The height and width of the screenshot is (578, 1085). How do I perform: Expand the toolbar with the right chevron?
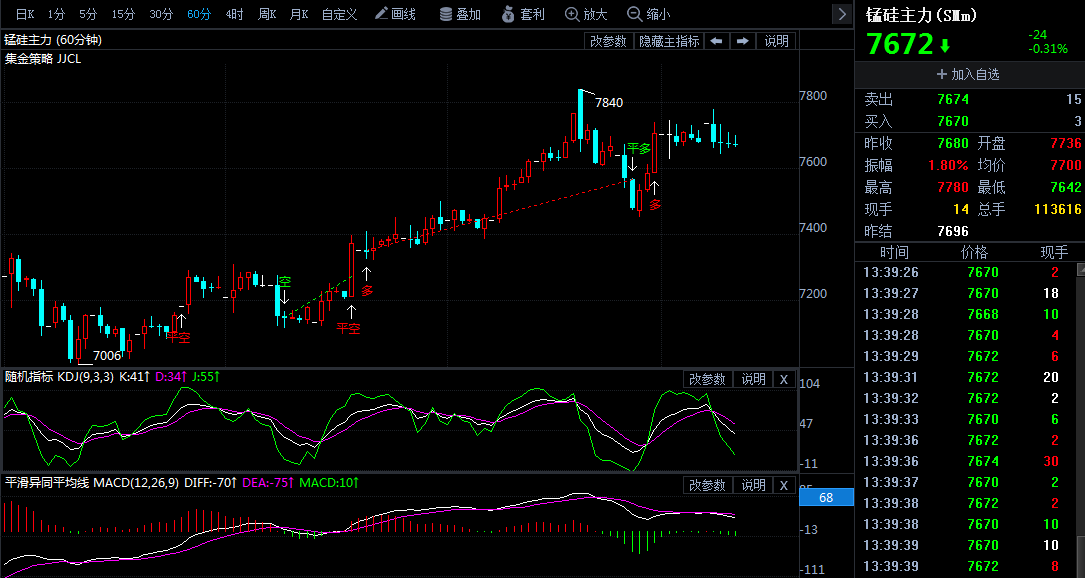[x=841, y=14]
